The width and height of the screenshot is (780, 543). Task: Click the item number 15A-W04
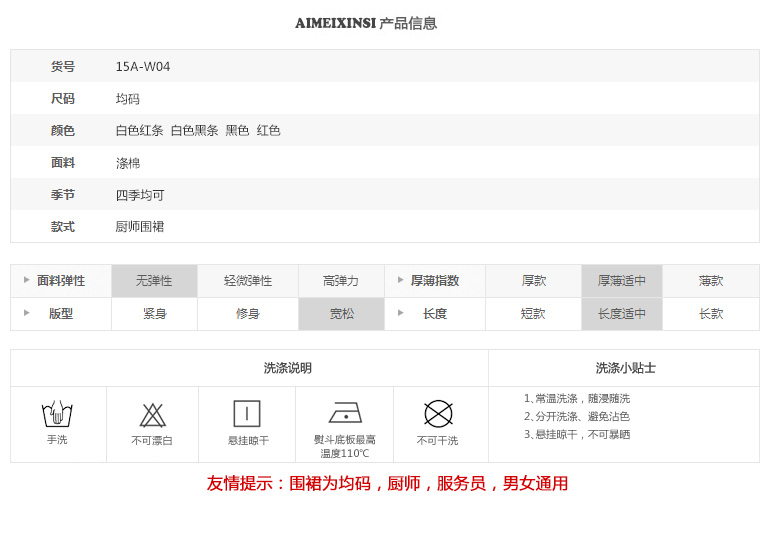coord(143,67)
